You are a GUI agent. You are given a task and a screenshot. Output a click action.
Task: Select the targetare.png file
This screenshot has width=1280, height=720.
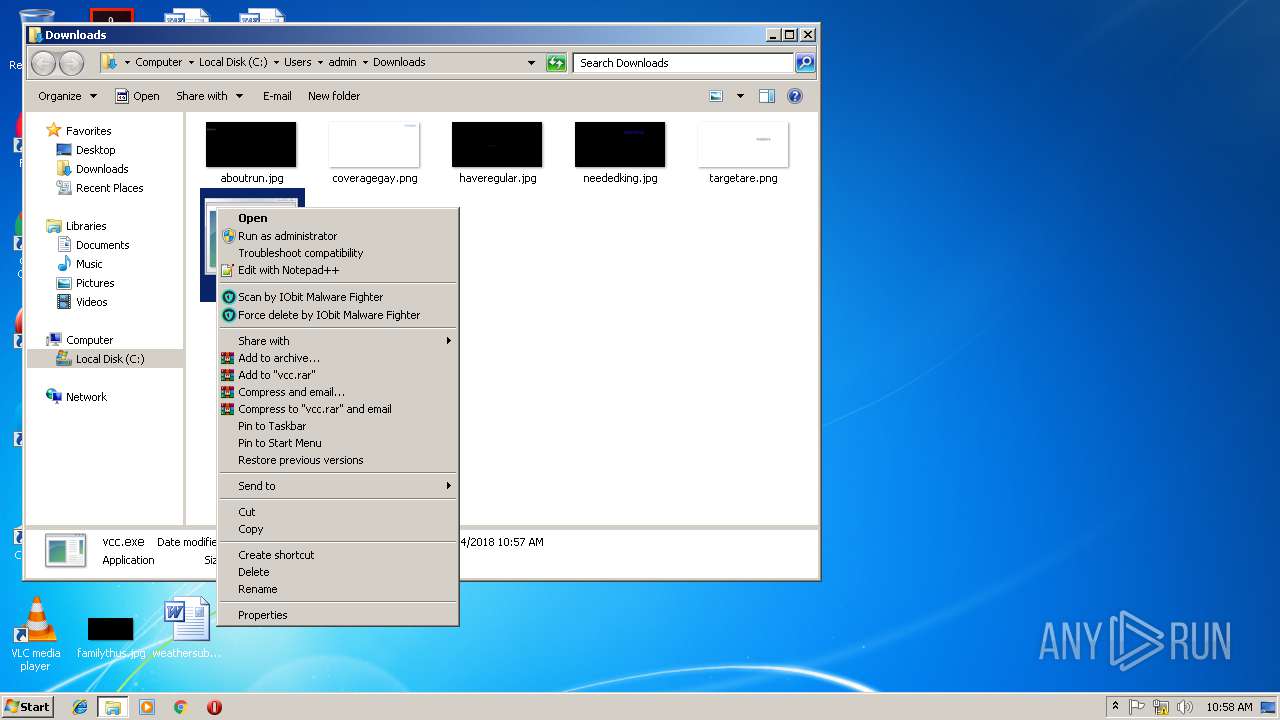[x=743, y=152]
